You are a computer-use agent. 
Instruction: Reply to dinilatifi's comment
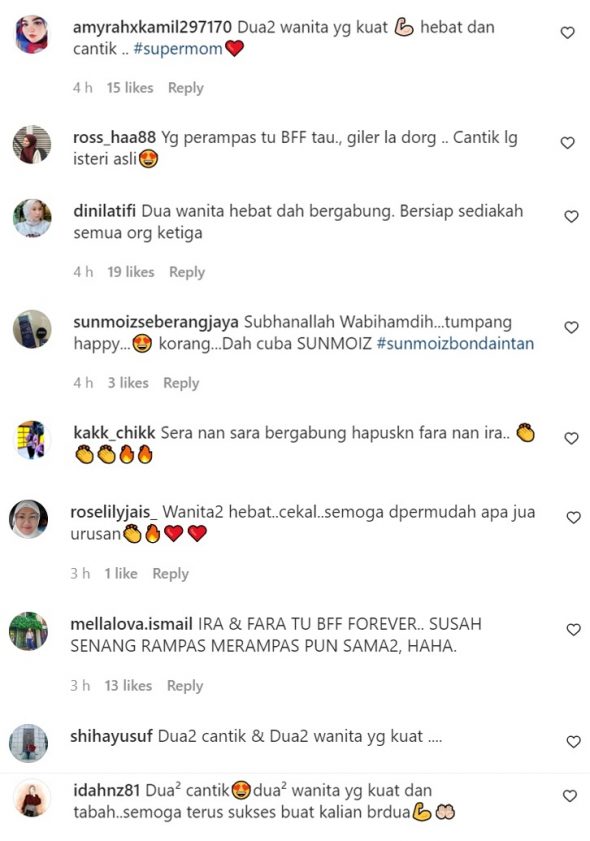point(187,272)
